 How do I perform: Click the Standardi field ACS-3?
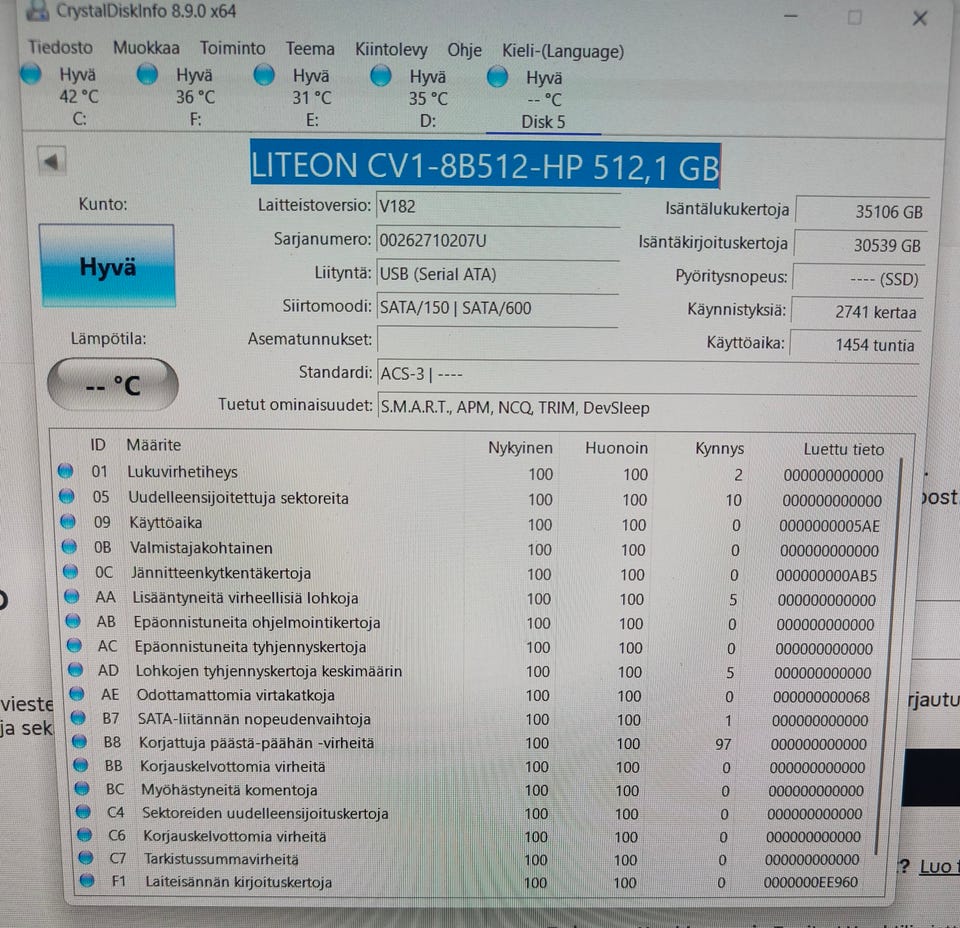tap(648, 374)
